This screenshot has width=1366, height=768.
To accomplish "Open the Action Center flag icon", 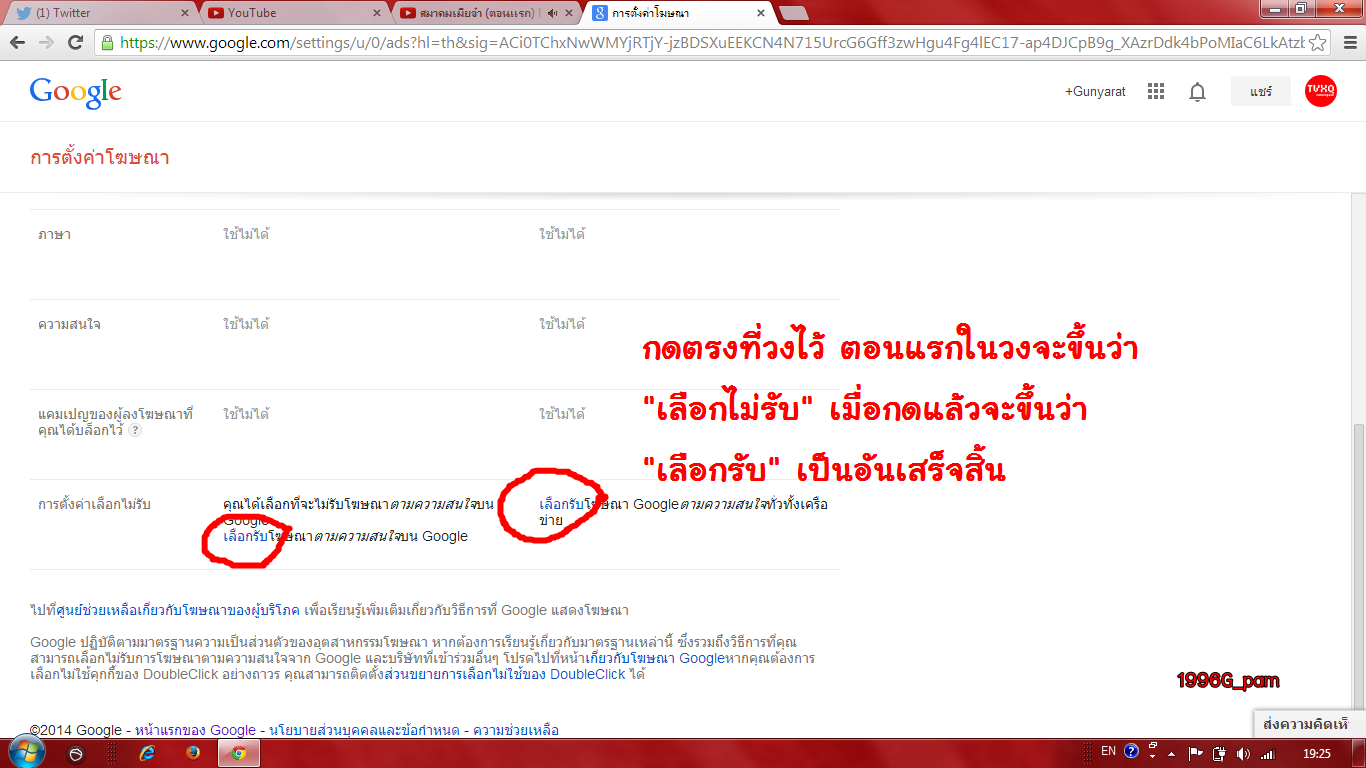I will click(x=1195, y=753).
